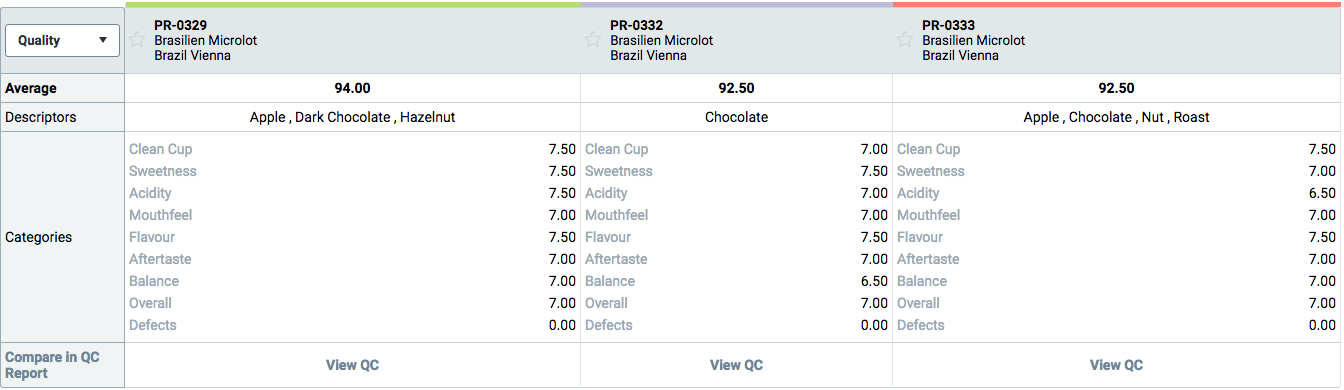
Task: Select the PR-0329 sample header title
Action: click(181, 25)
